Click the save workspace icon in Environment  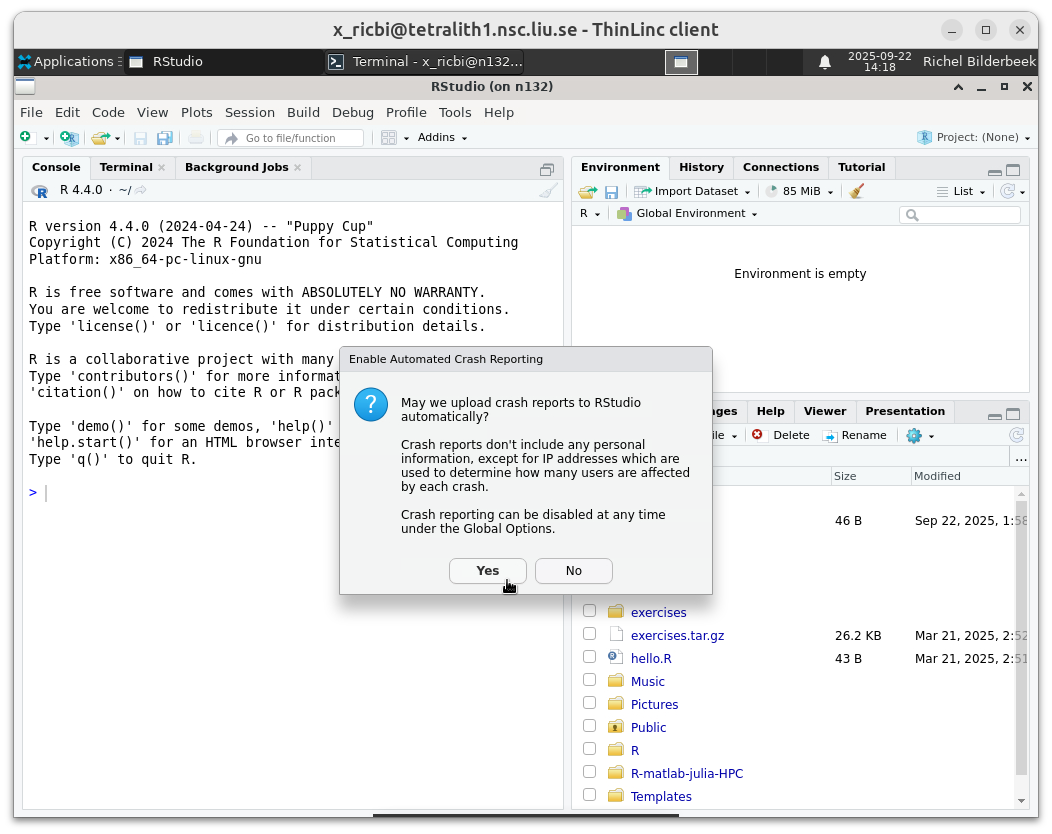tap(611, 191)
